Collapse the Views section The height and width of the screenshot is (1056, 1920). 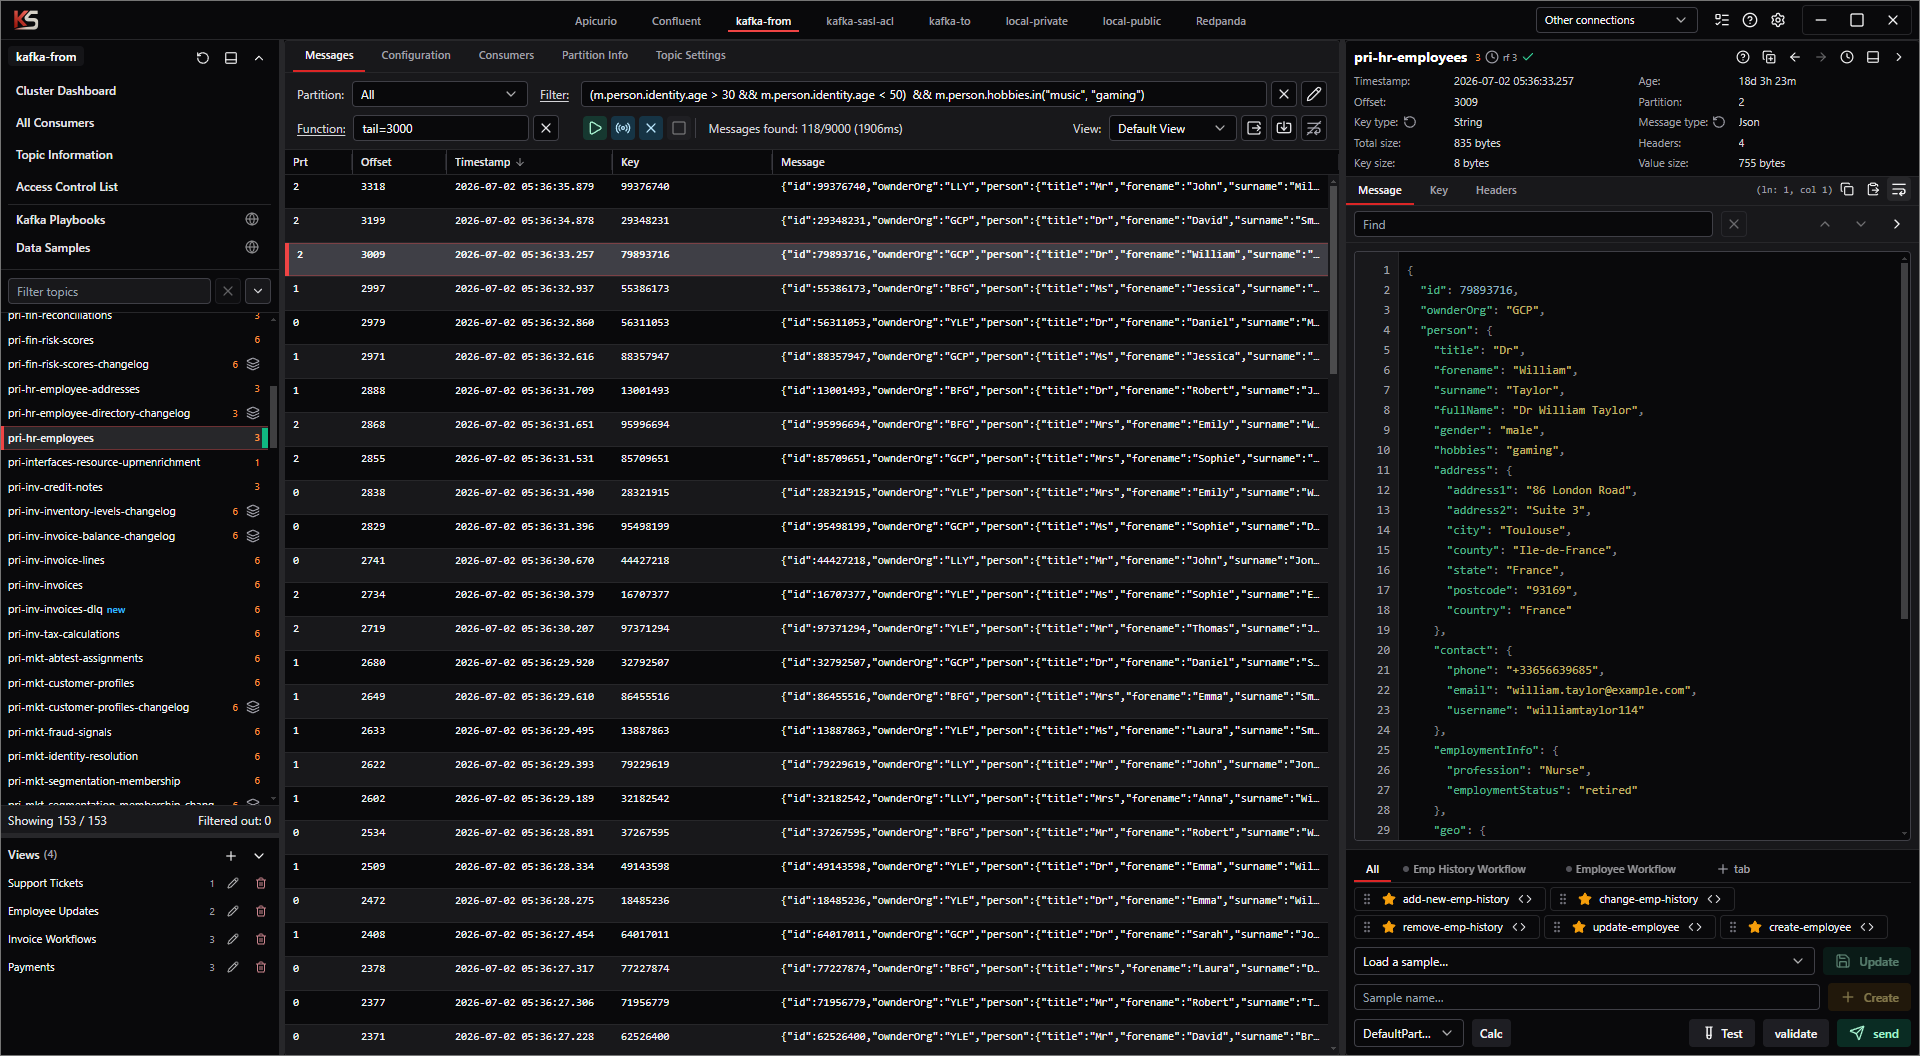(259, 855)
